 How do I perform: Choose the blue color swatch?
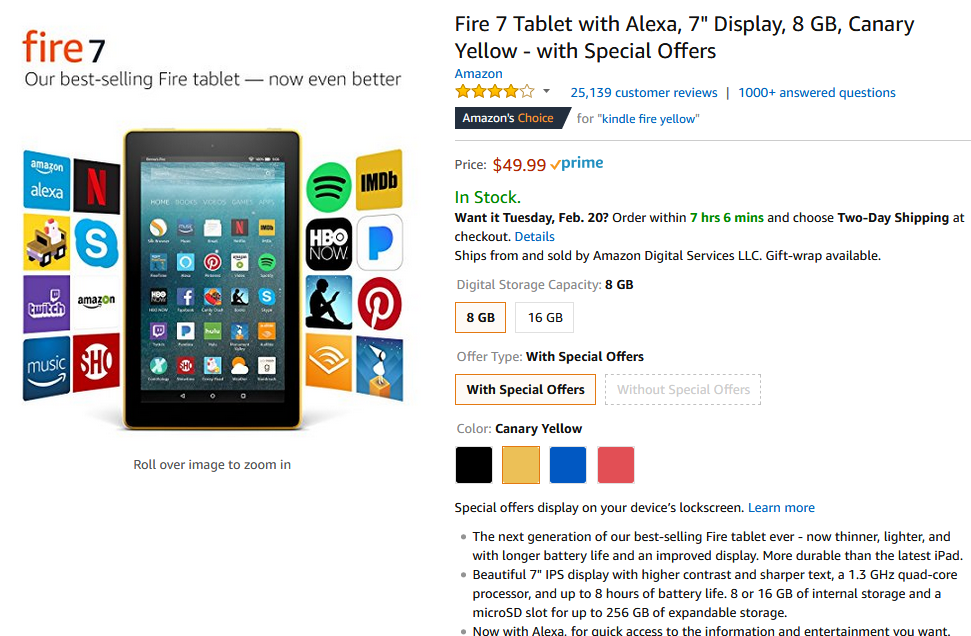click(568, 465)
